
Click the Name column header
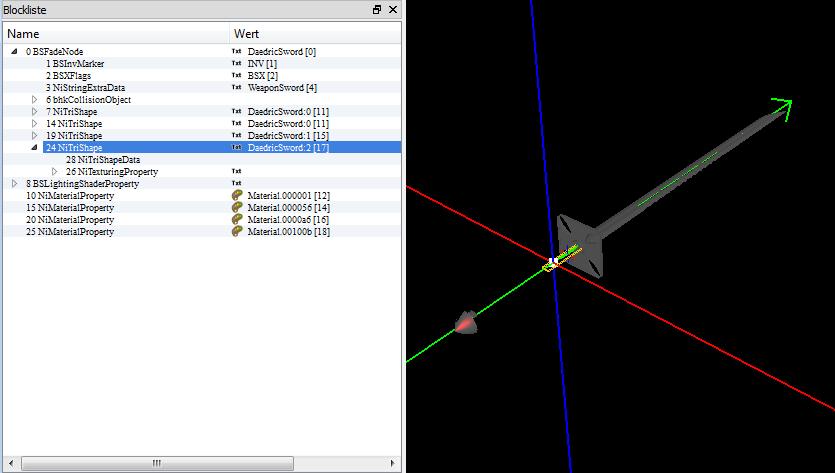coord(115,34)
